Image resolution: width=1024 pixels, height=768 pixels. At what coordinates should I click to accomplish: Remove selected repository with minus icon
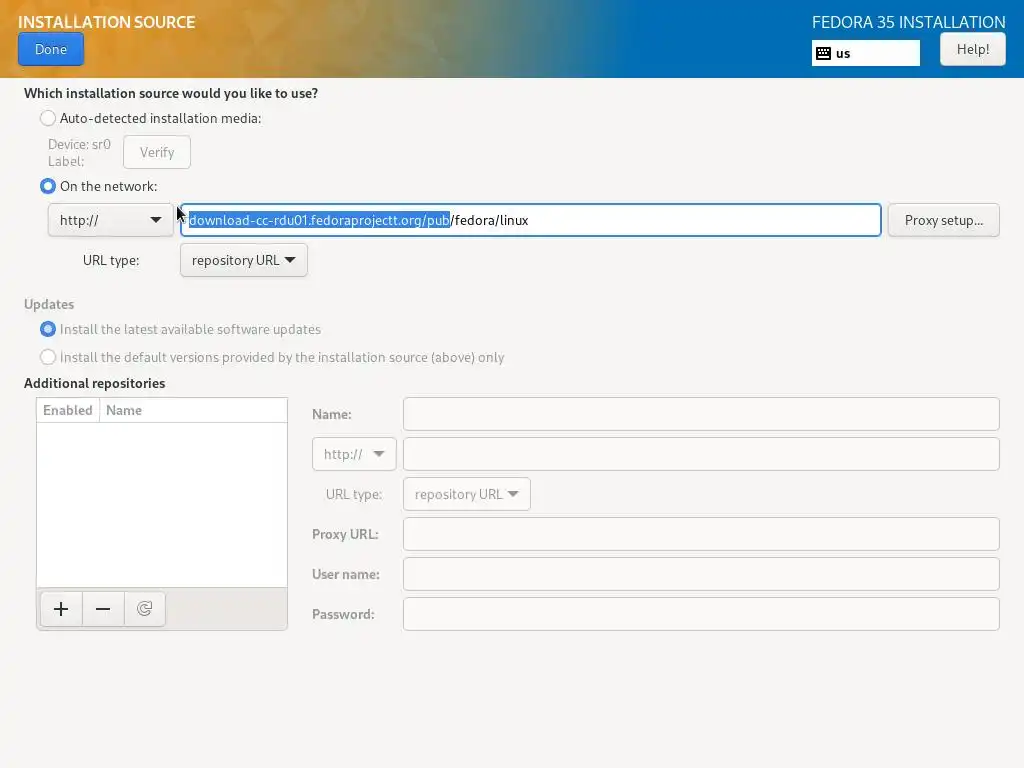pos(103,609)
